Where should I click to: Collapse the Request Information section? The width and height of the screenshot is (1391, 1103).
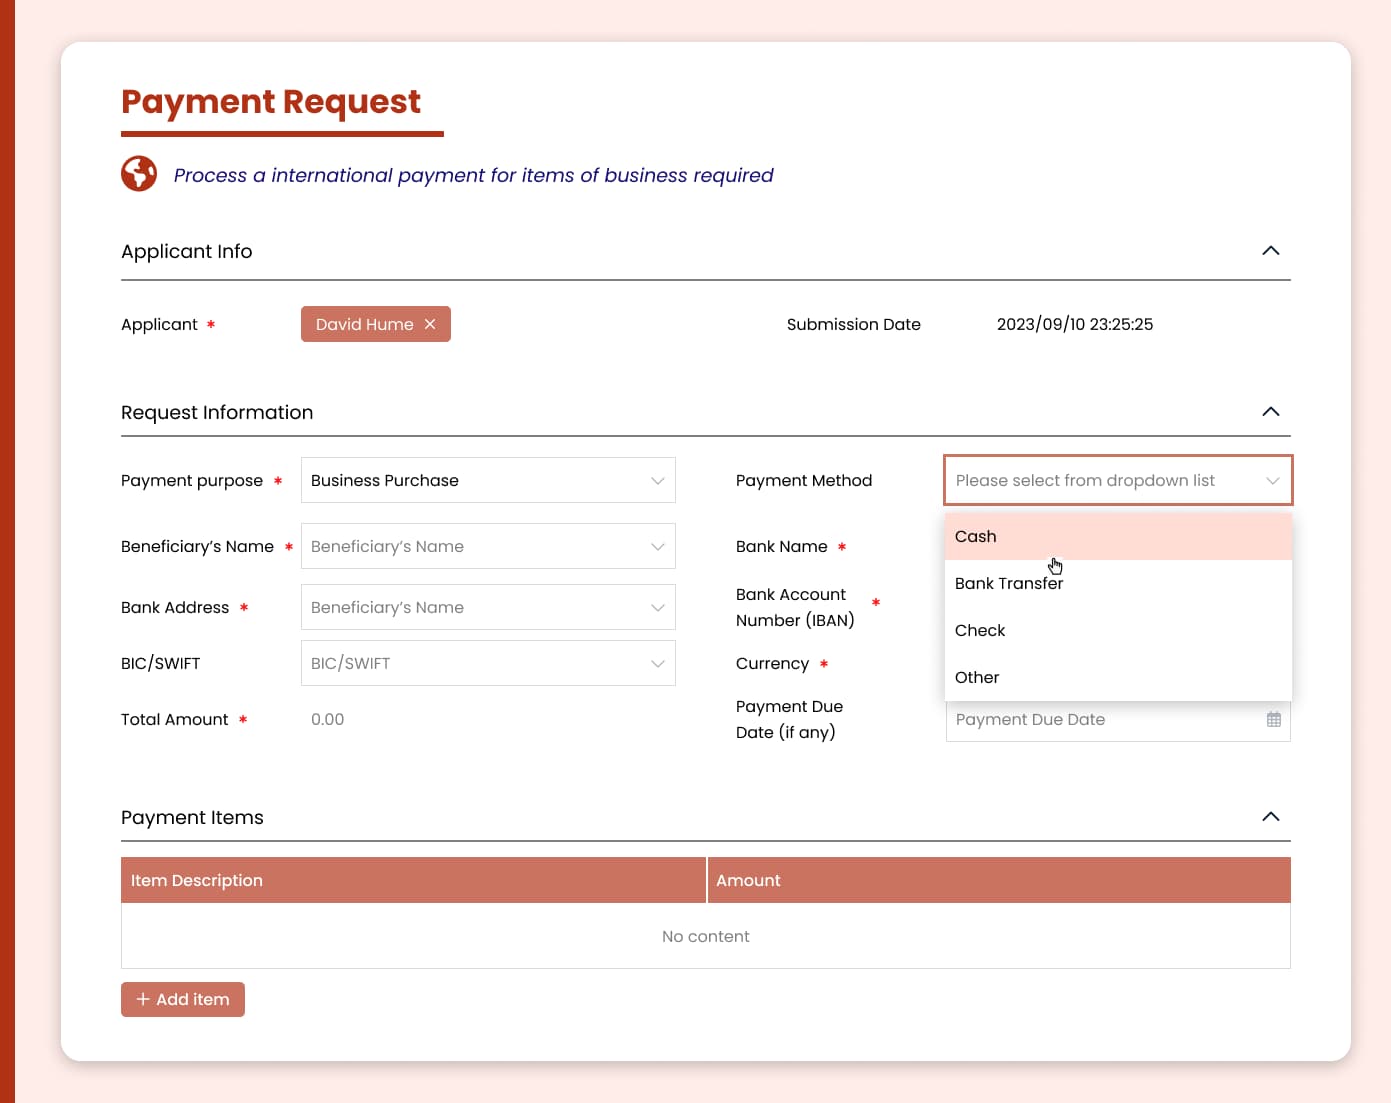1270,412
